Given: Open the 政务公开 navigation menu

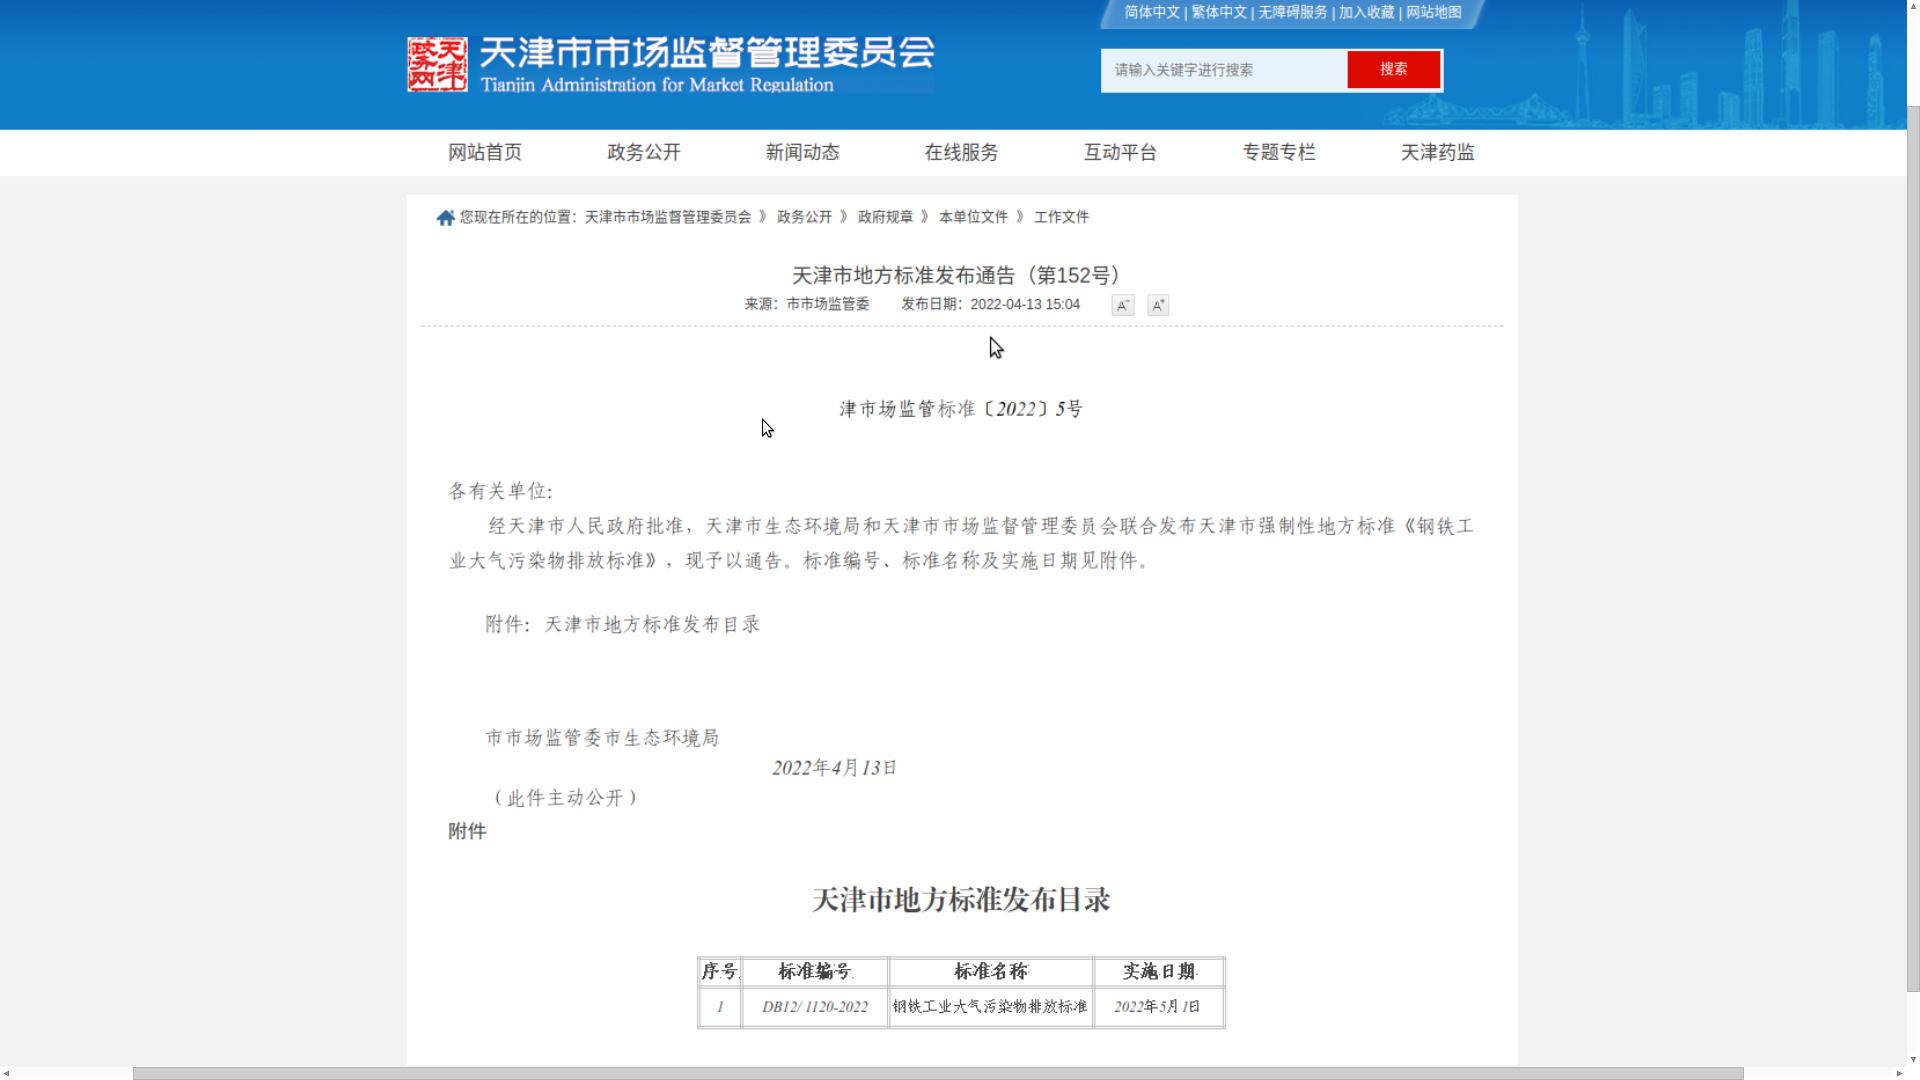Looking at the screenshot, I should (x=644, y=153).
